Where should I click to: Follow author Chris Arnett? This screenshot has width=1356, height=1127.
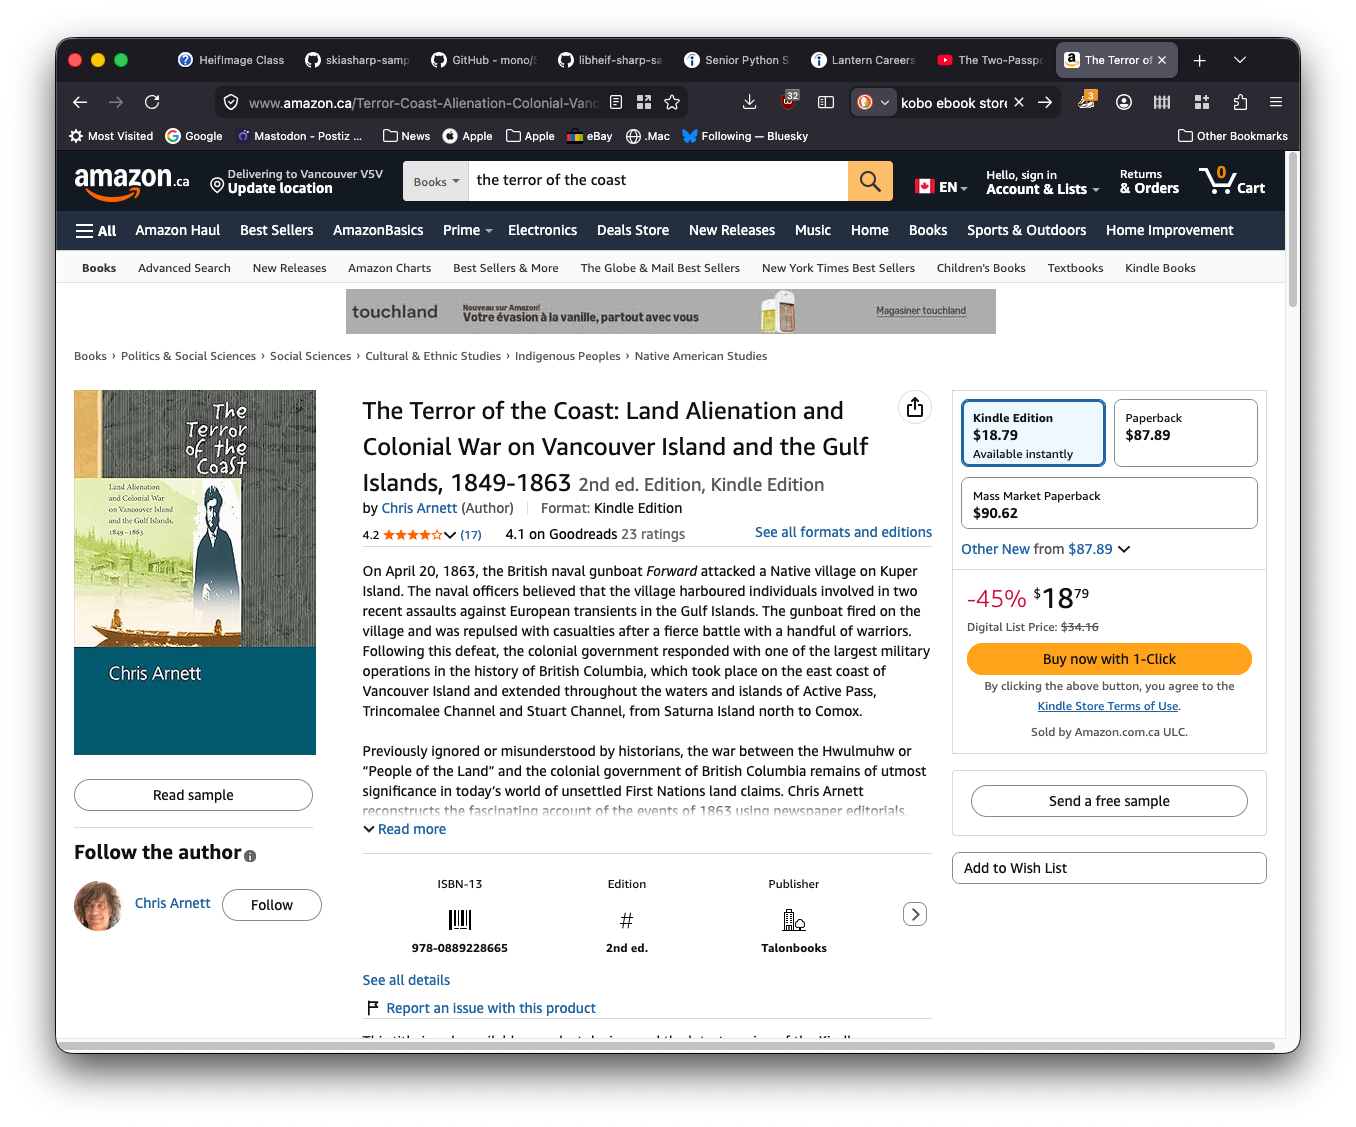coord(271,905)
